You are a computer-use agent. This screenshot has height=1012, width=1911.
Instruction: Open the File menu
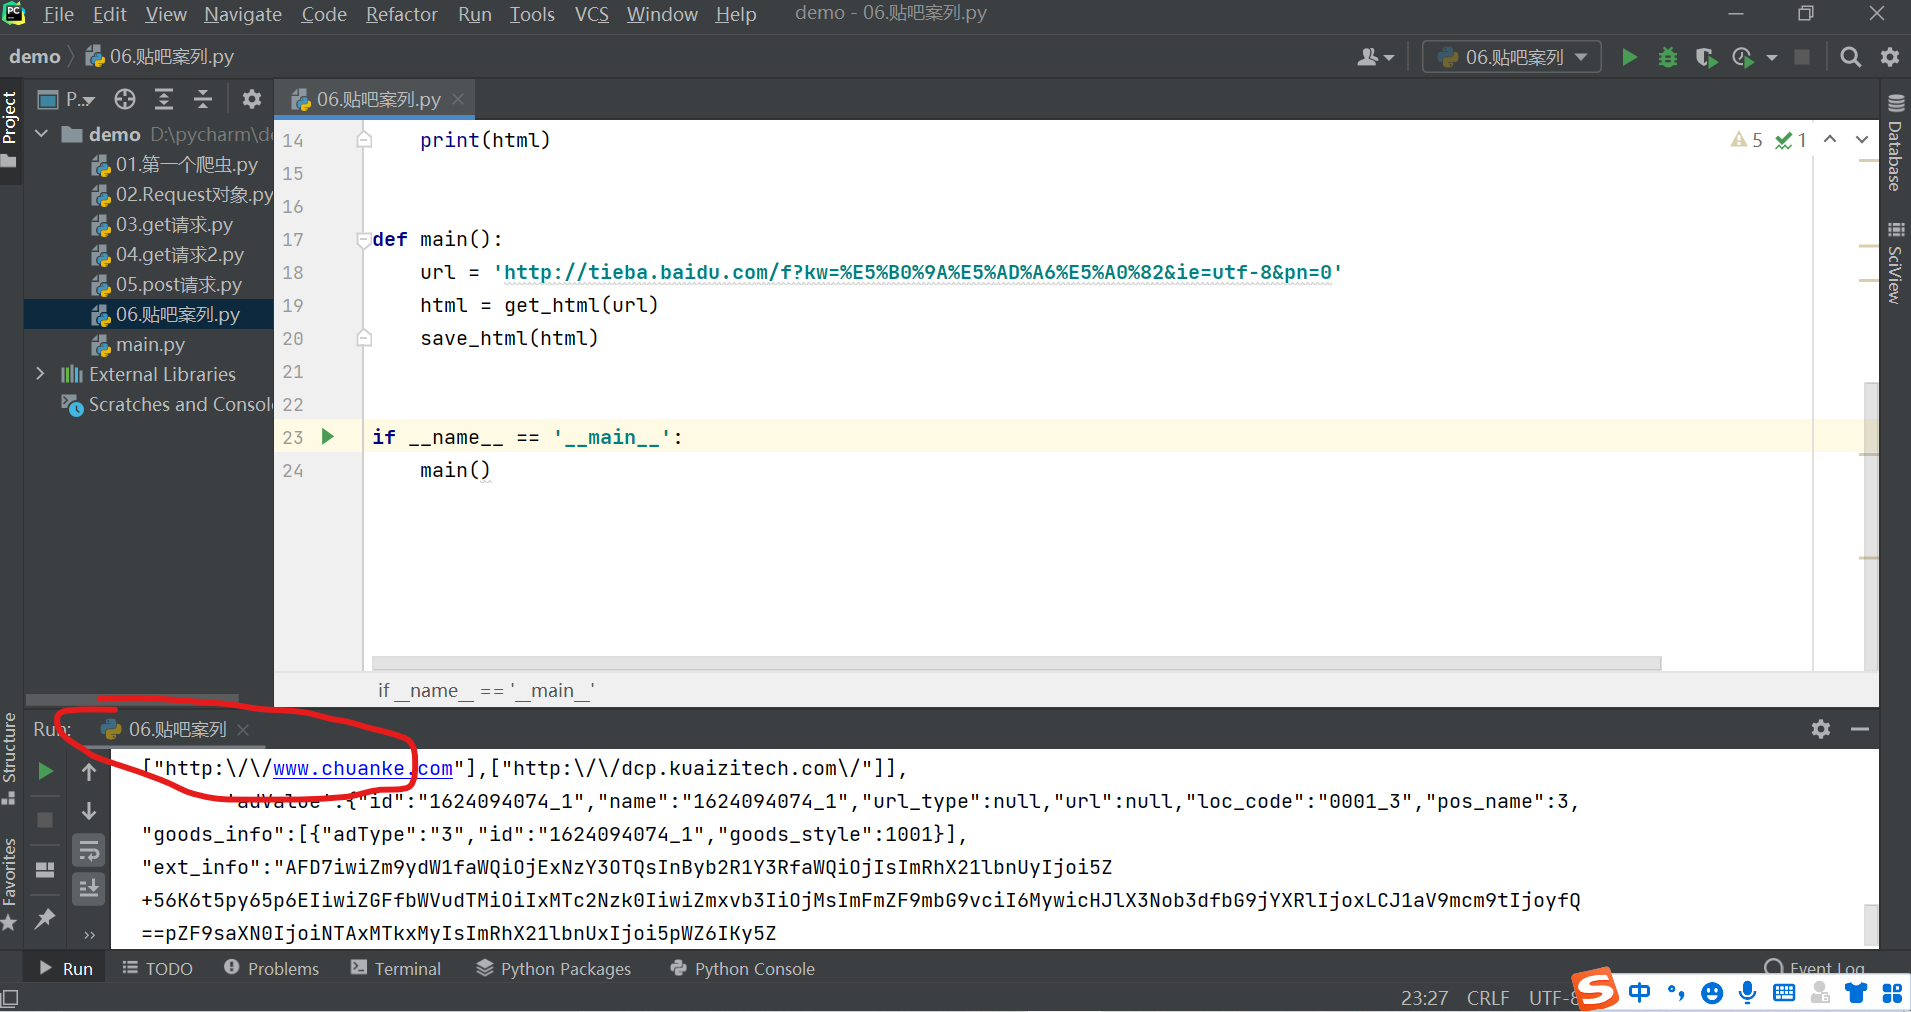(x=58, y=14)
